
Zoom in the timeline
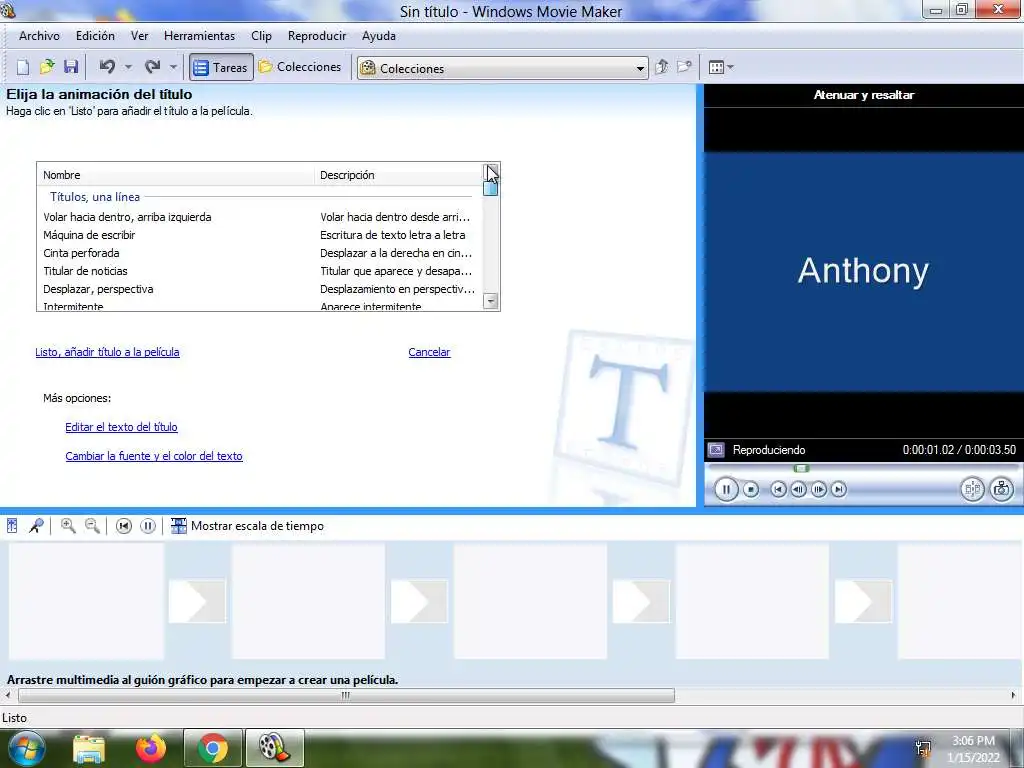pyautogui.click(x=68, y=526)
